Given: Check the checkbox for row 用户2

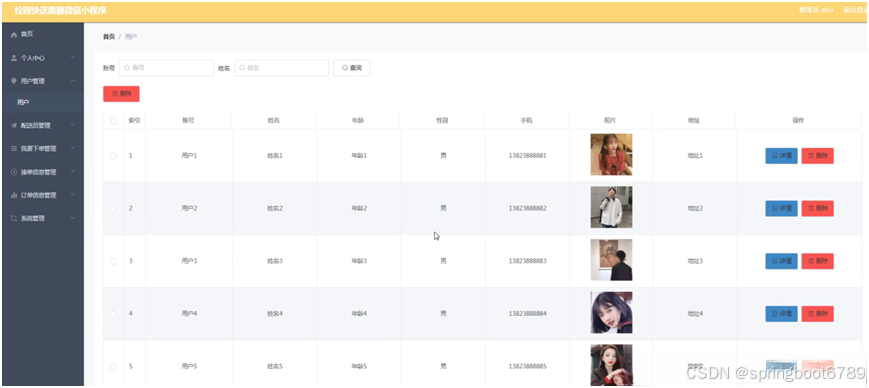Looking at the screenshot, I should tap(114, 208).
